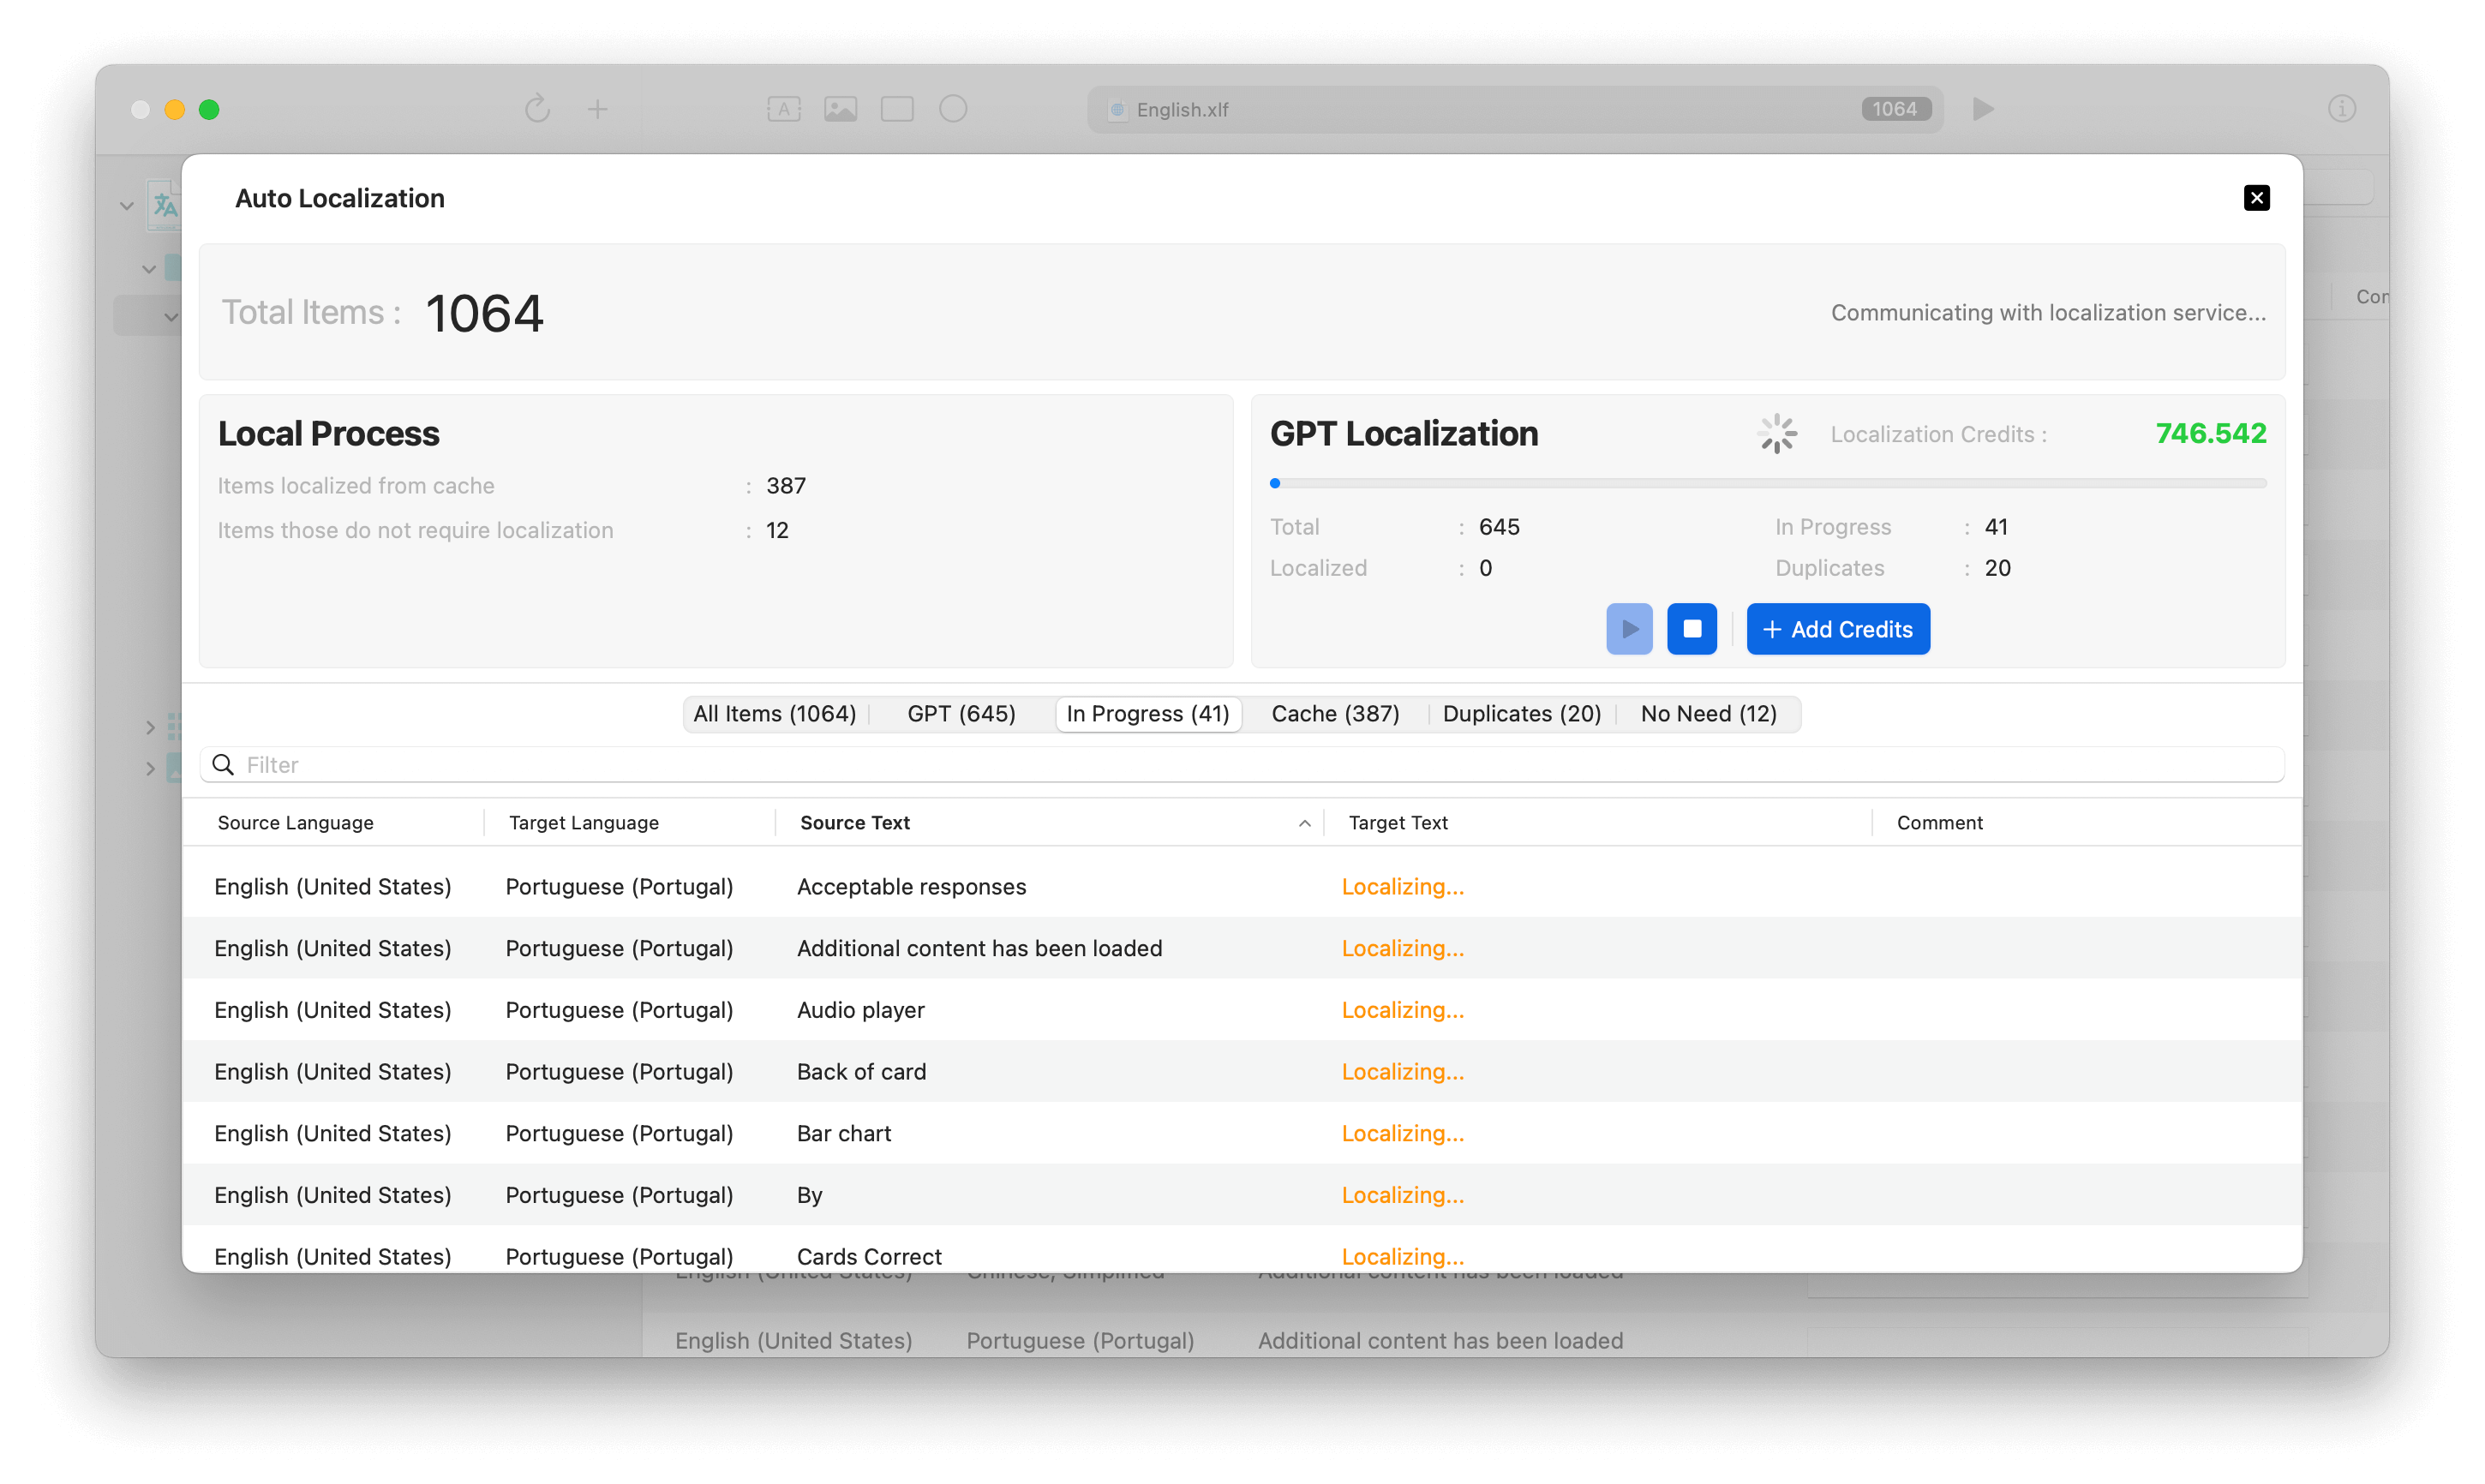The image size is (2485, 1484).
Task: Sort by Source Language column
Action: coord(295,822)
